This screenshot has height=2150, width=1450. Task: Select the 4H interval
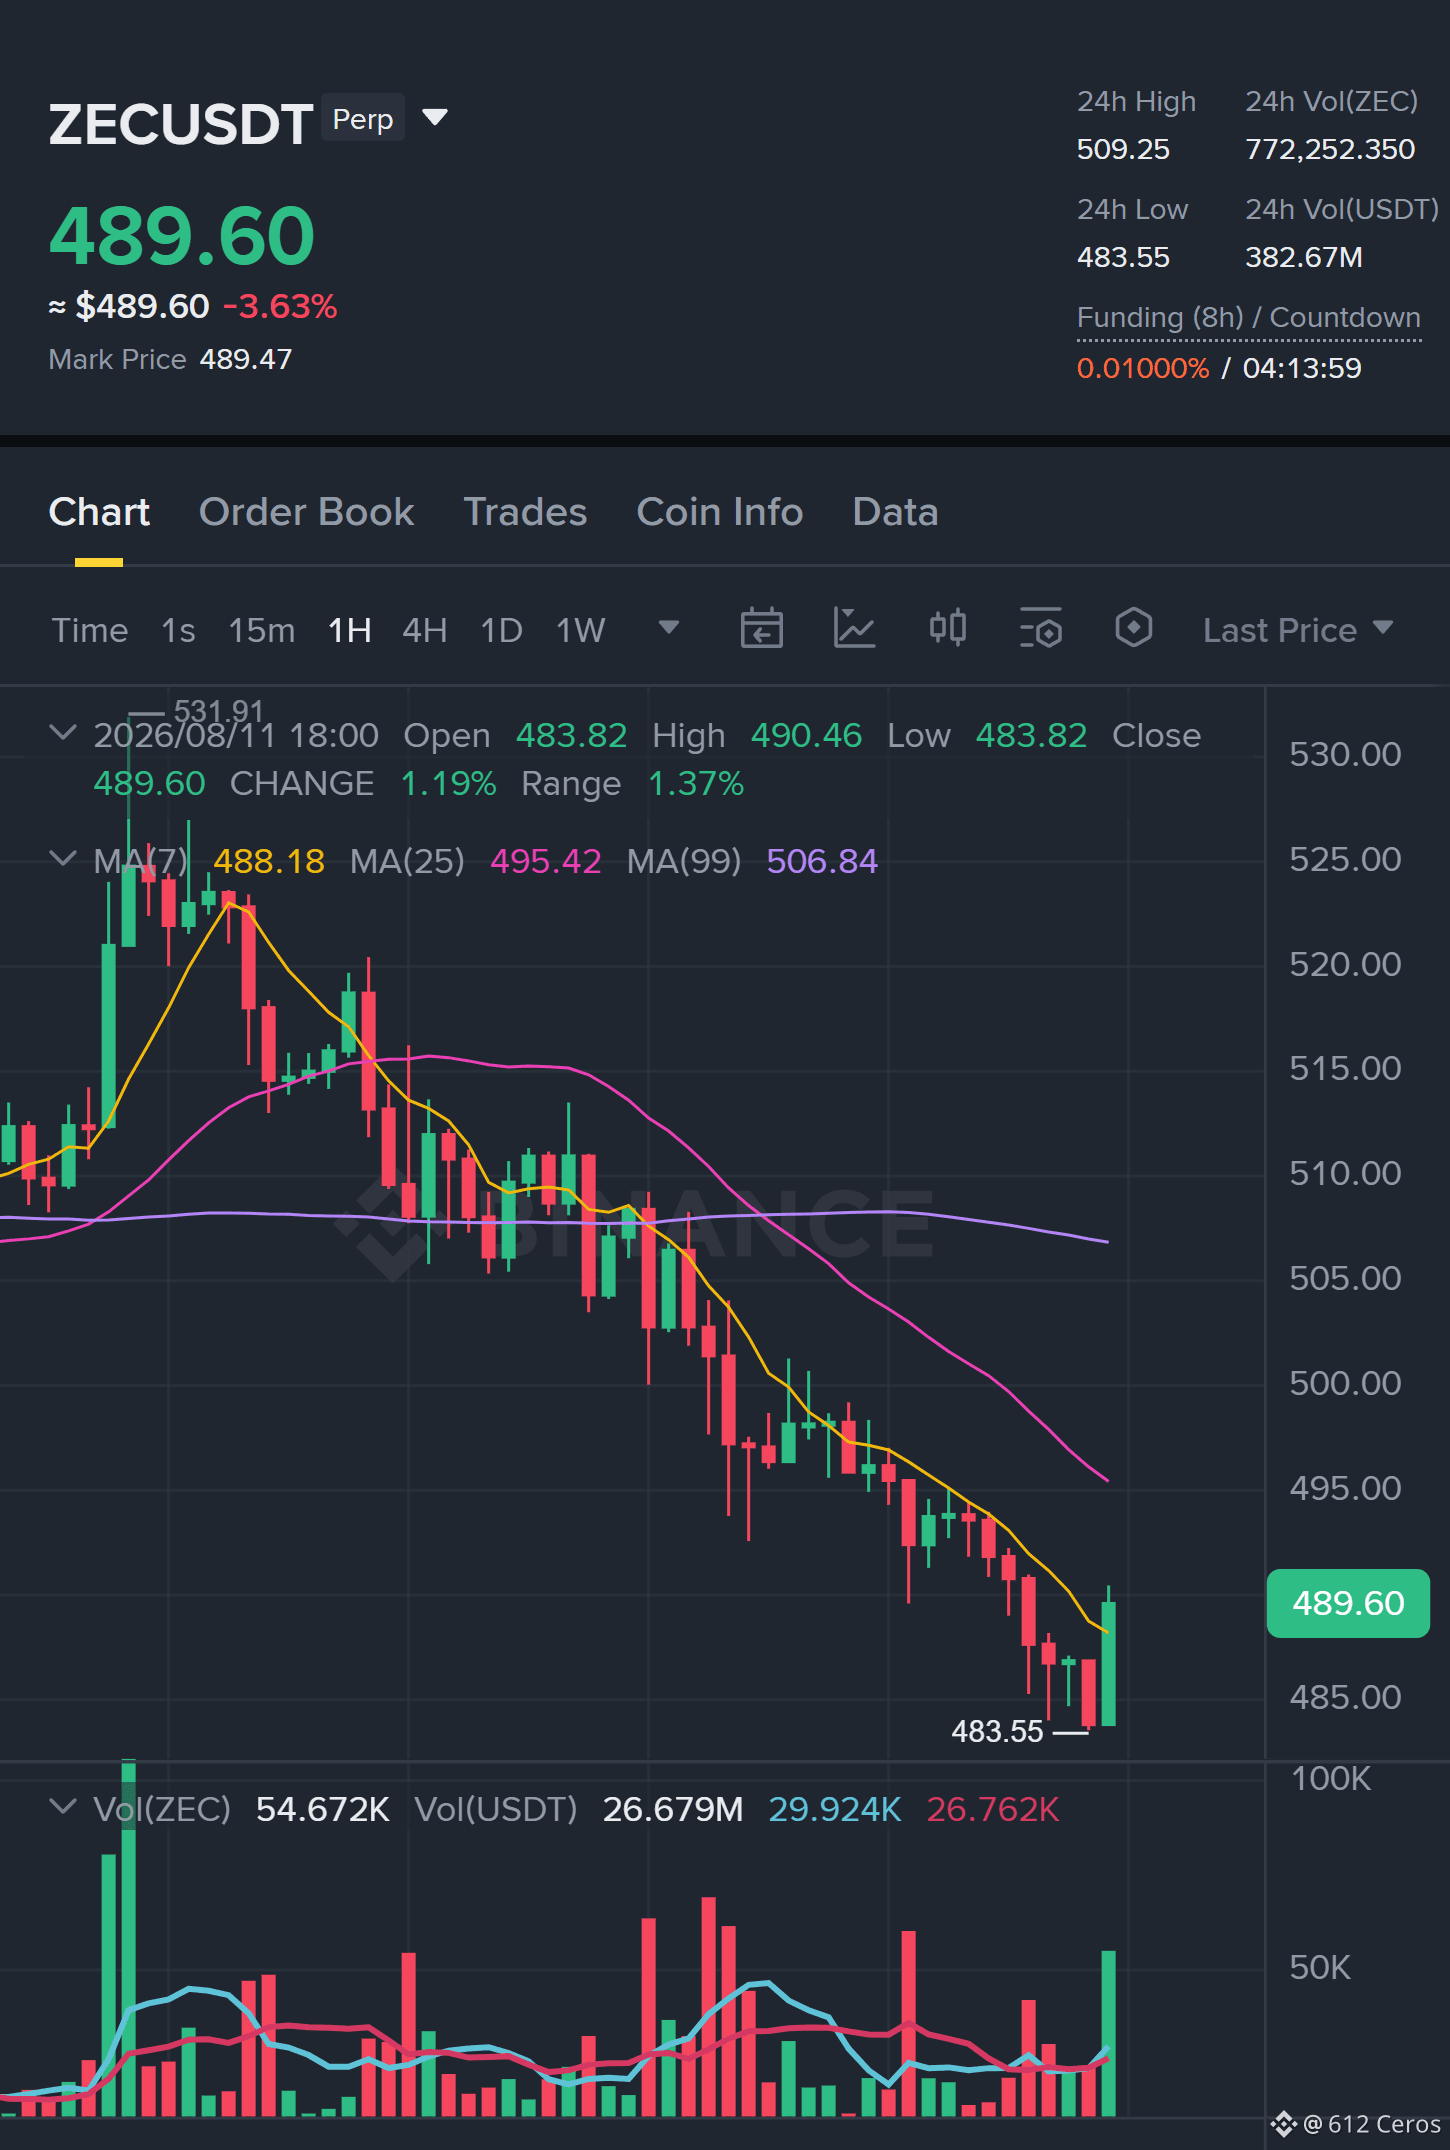click(425, 630)
